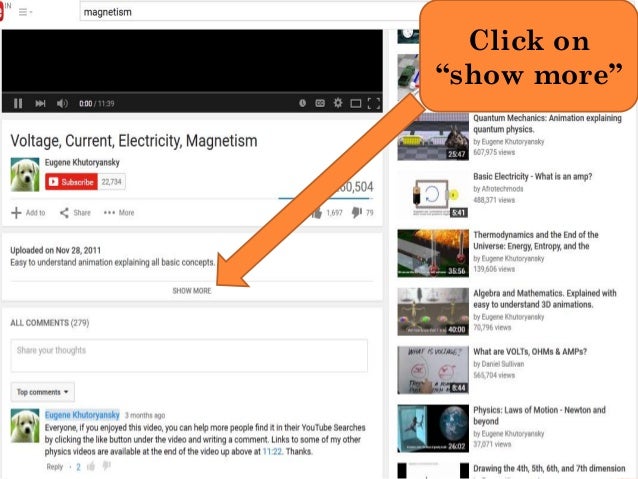
Task: Toggle closed captions in the player
Action: pos(320,103)
